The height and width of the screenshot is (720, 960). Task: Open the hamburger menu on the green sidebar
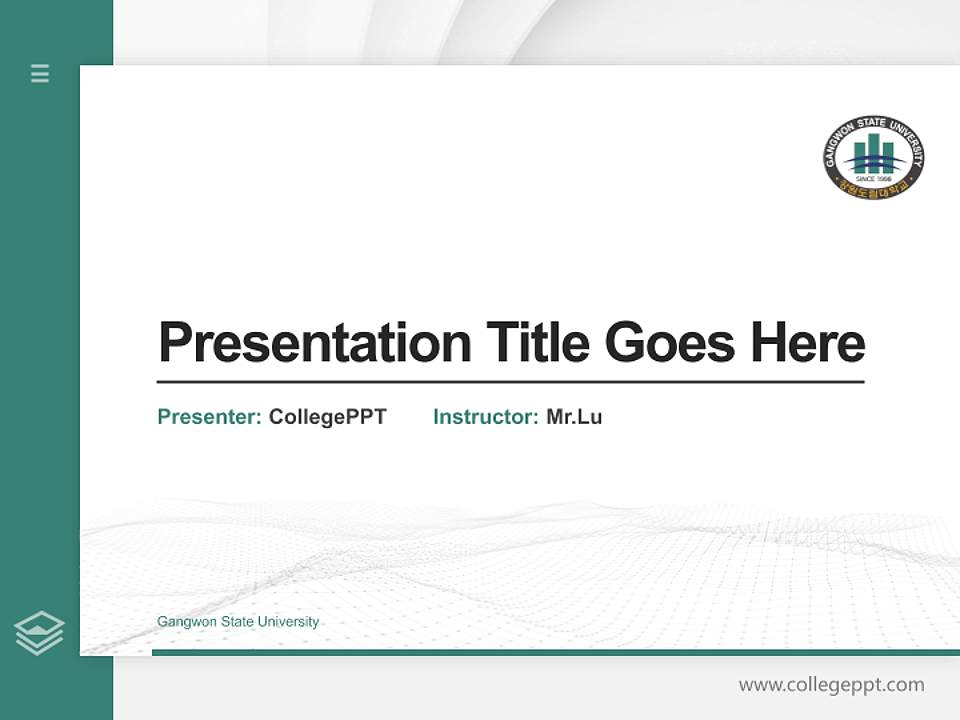click(x=39, y=74)
